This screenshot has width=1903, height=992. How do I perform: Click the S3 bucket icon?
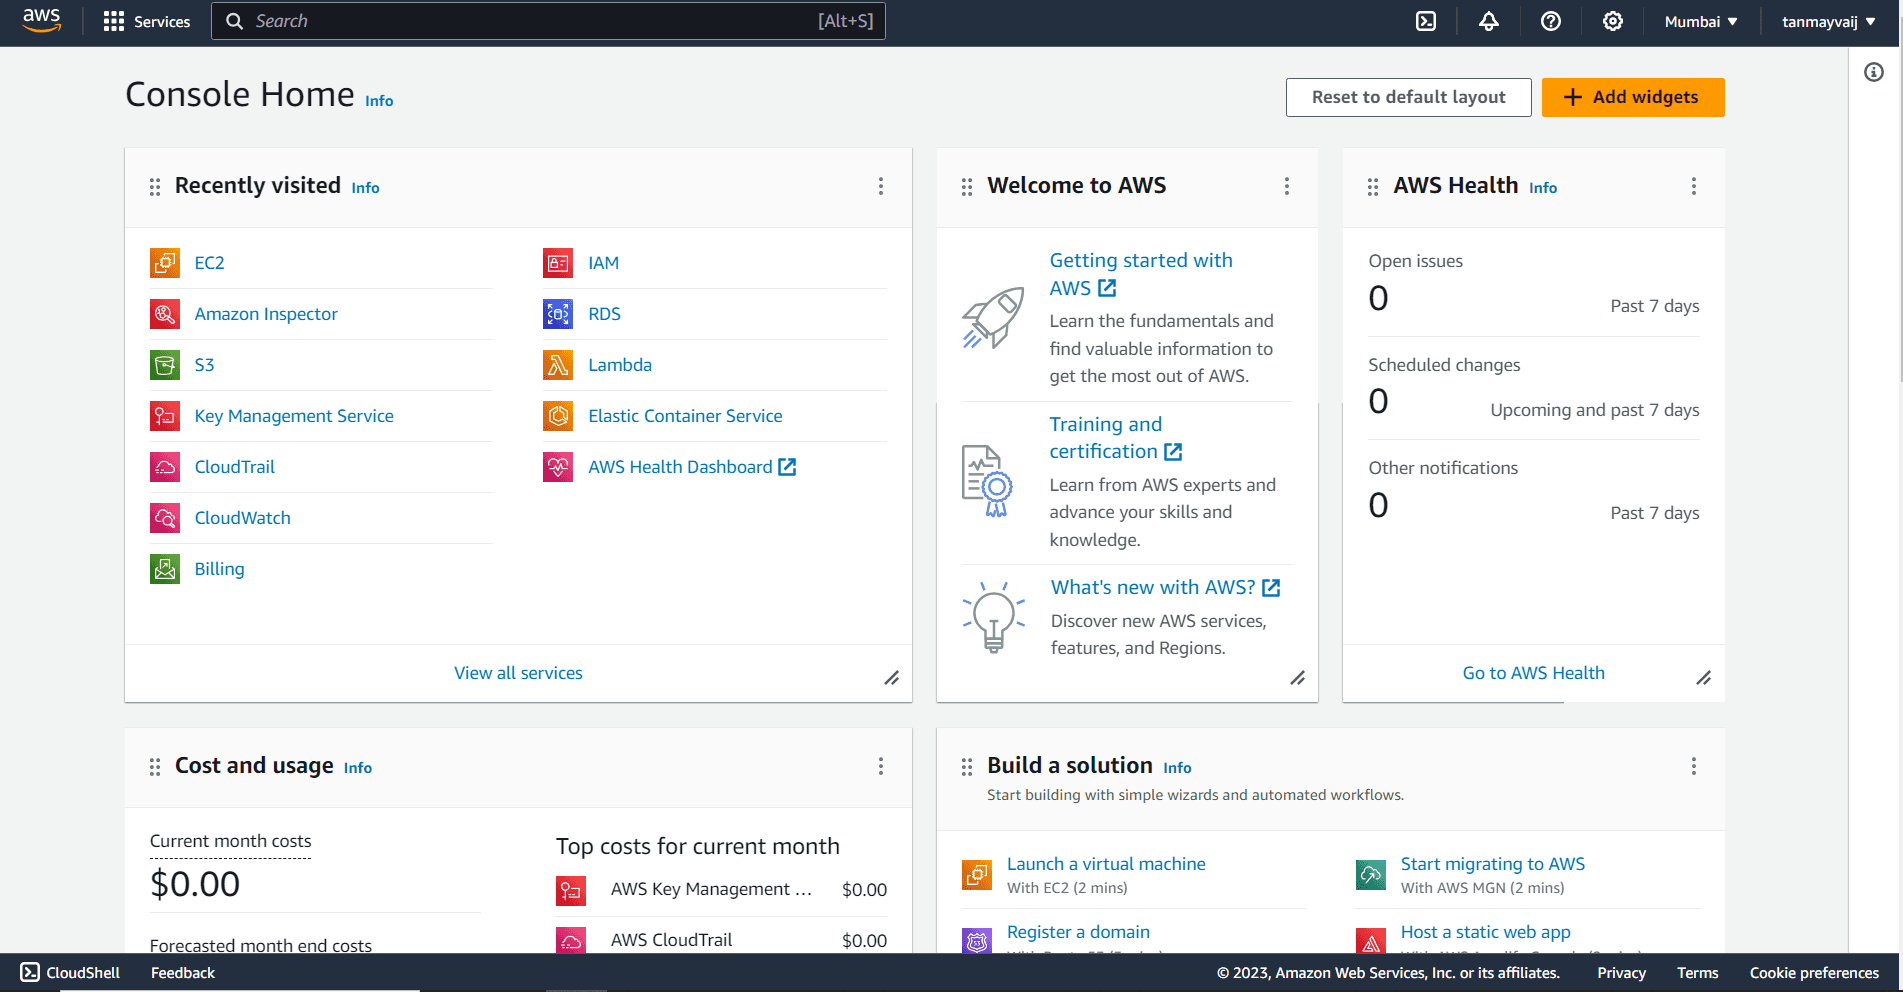click(x=165, y=365)
